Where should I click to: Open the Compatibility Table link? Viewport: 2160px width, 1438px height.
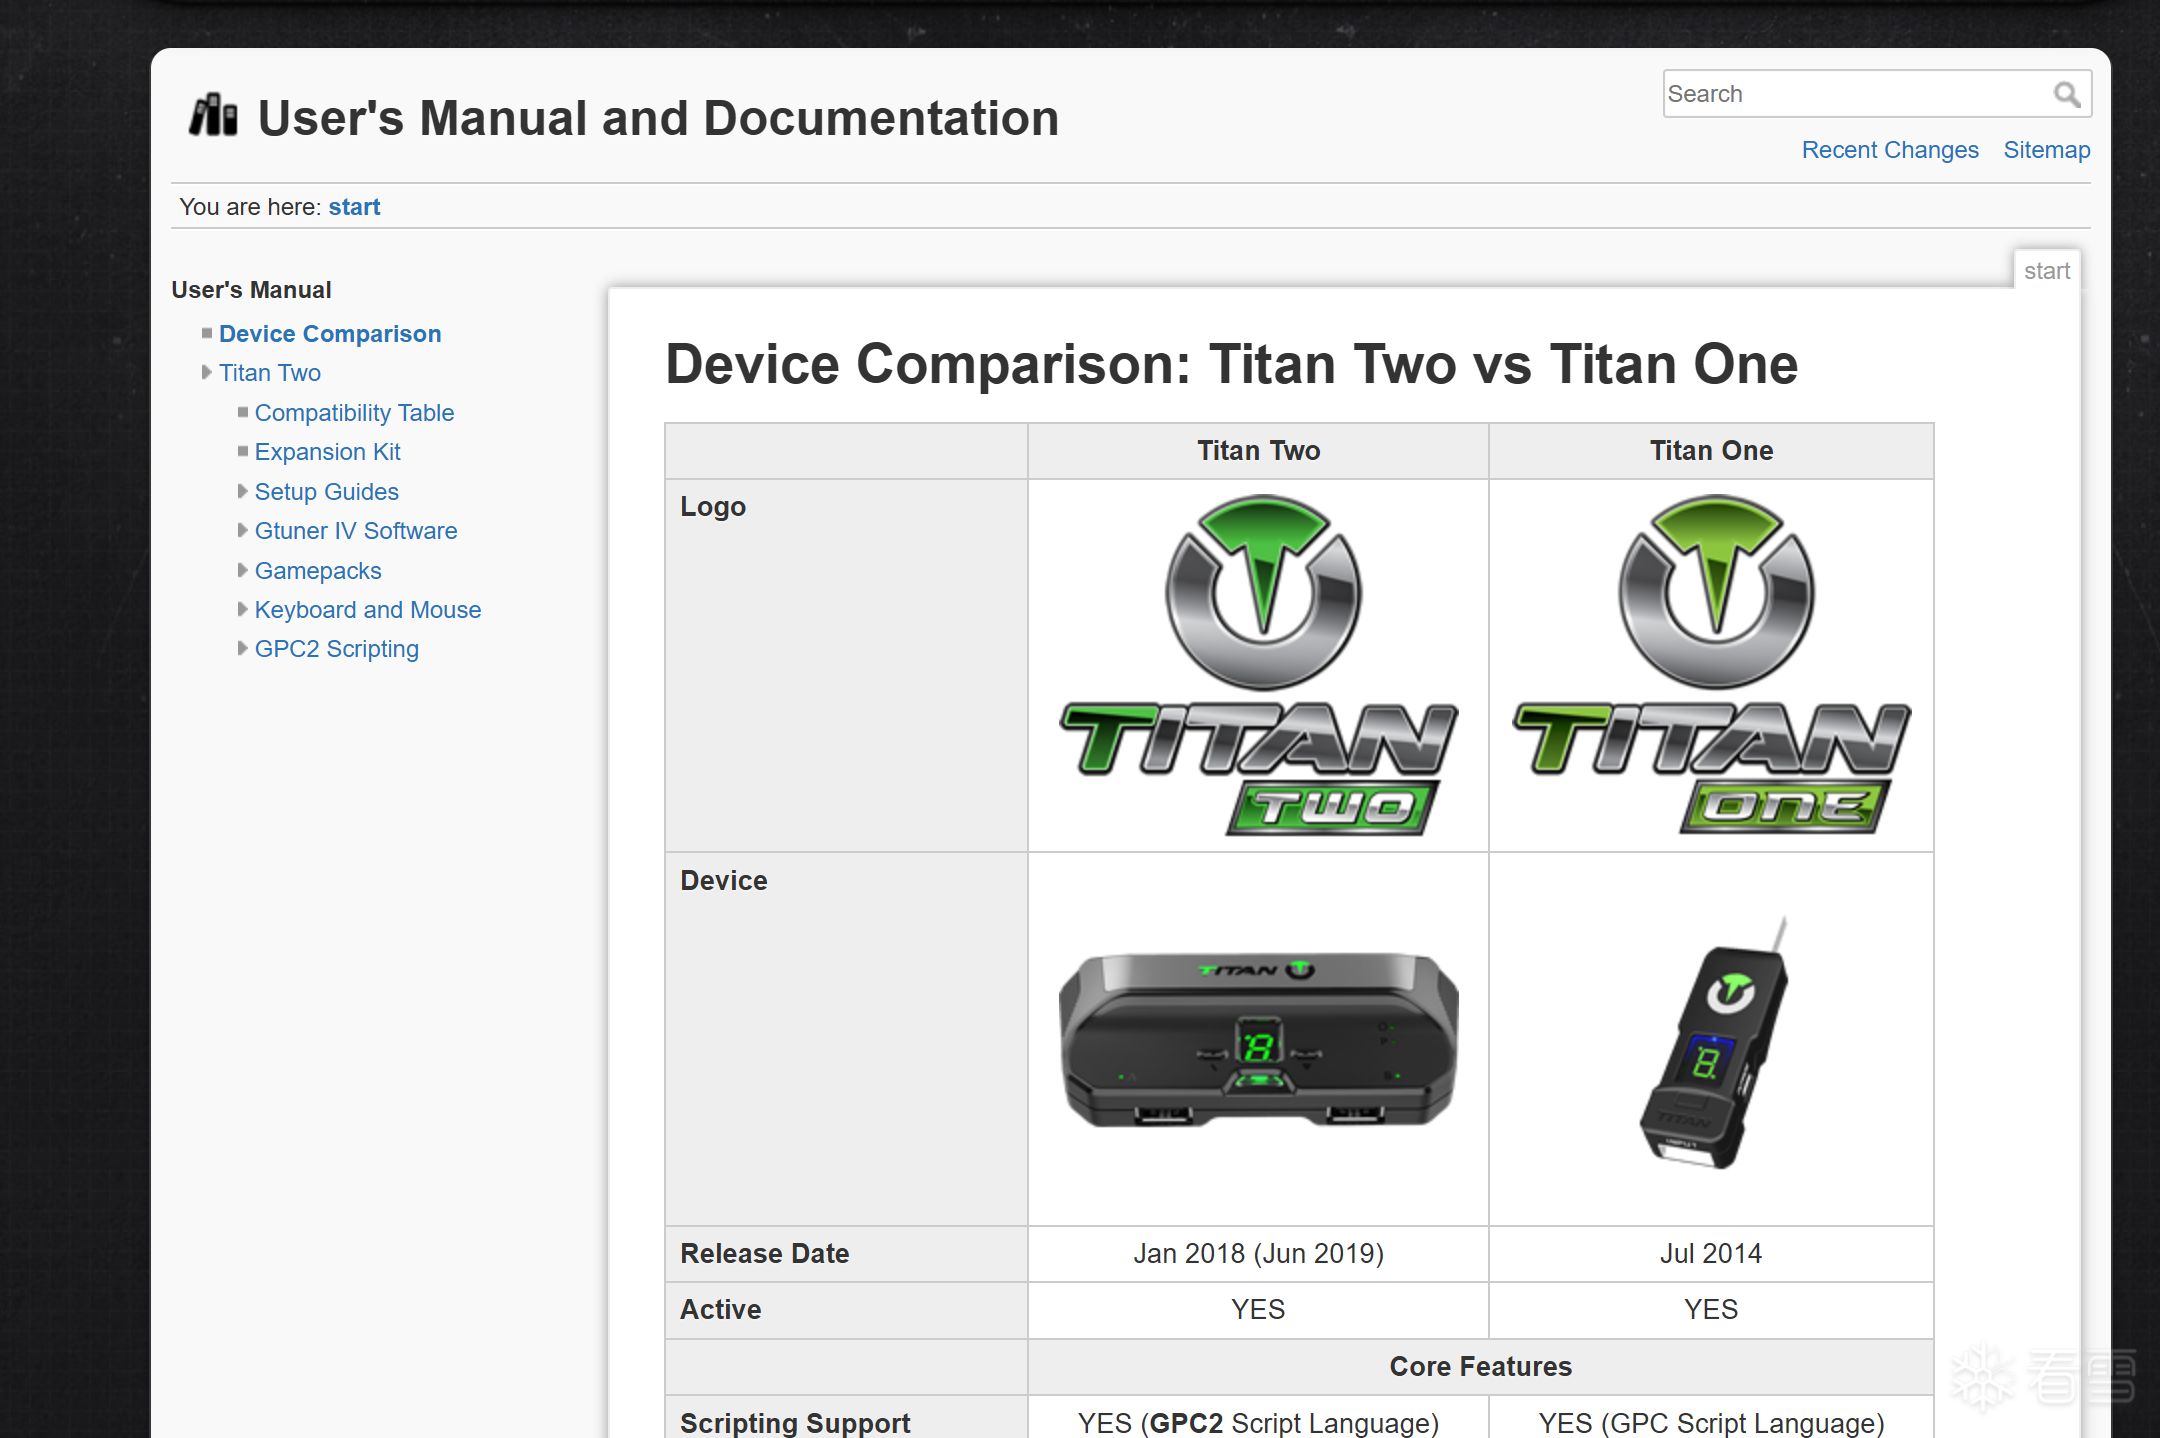pos(354,413)
